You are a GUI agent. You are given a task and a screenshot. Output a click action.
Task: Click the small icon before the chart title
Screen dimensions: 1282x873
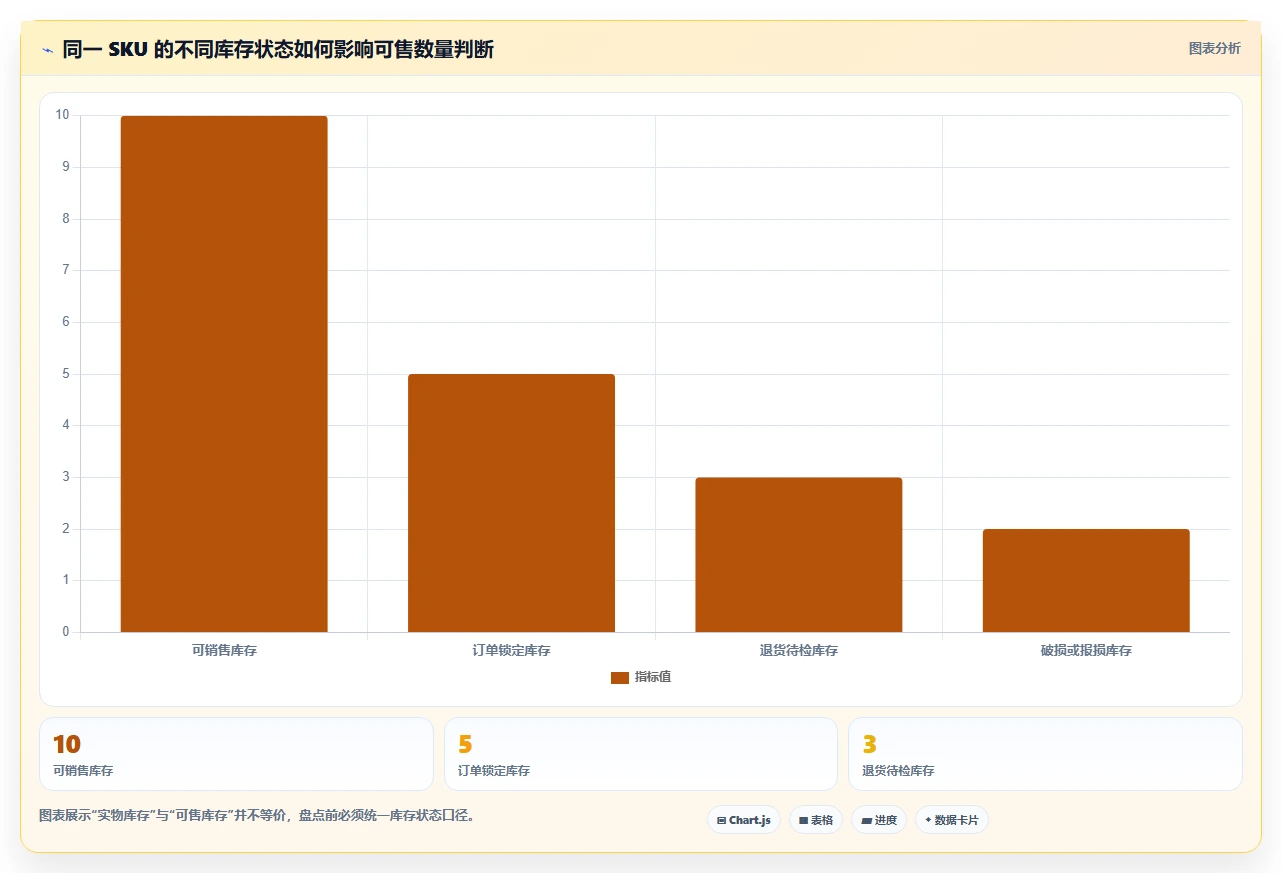tap(47, 50)
